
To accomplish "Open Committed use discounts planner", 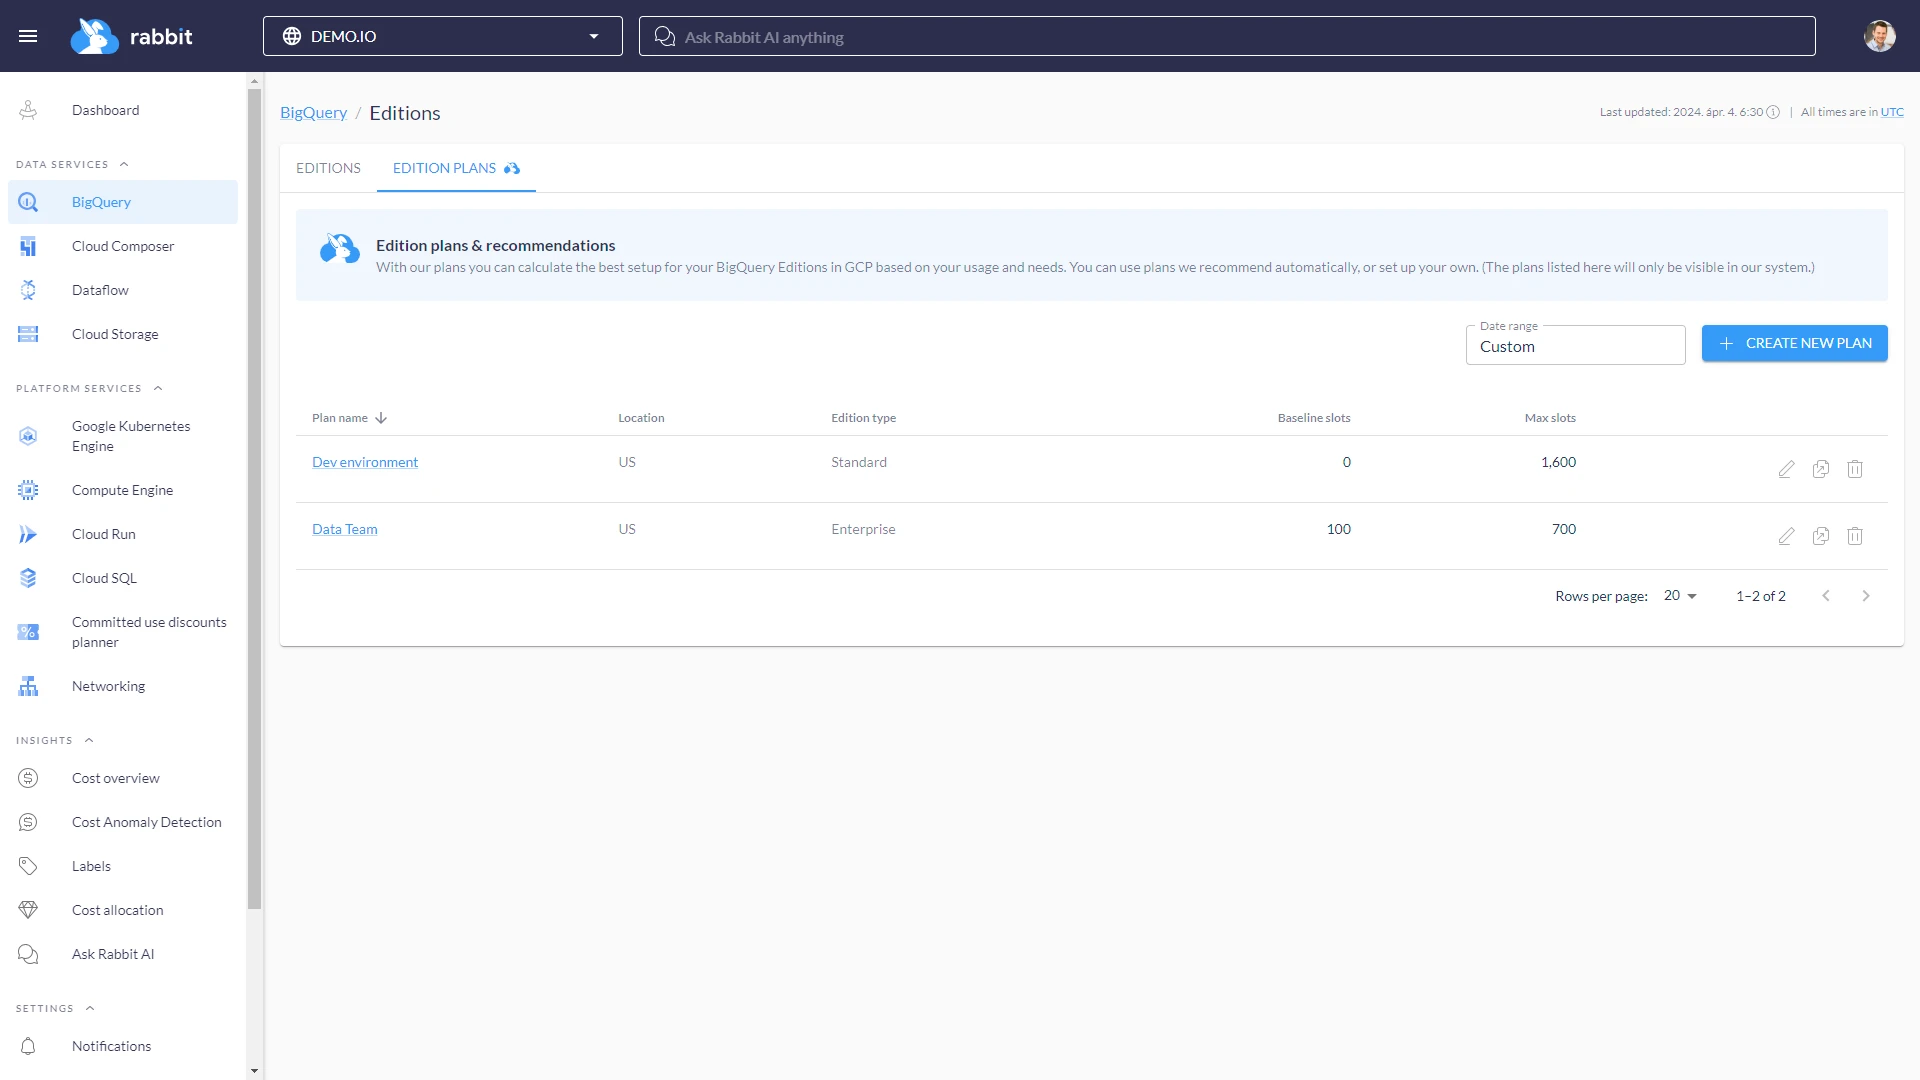I will 149,632.
